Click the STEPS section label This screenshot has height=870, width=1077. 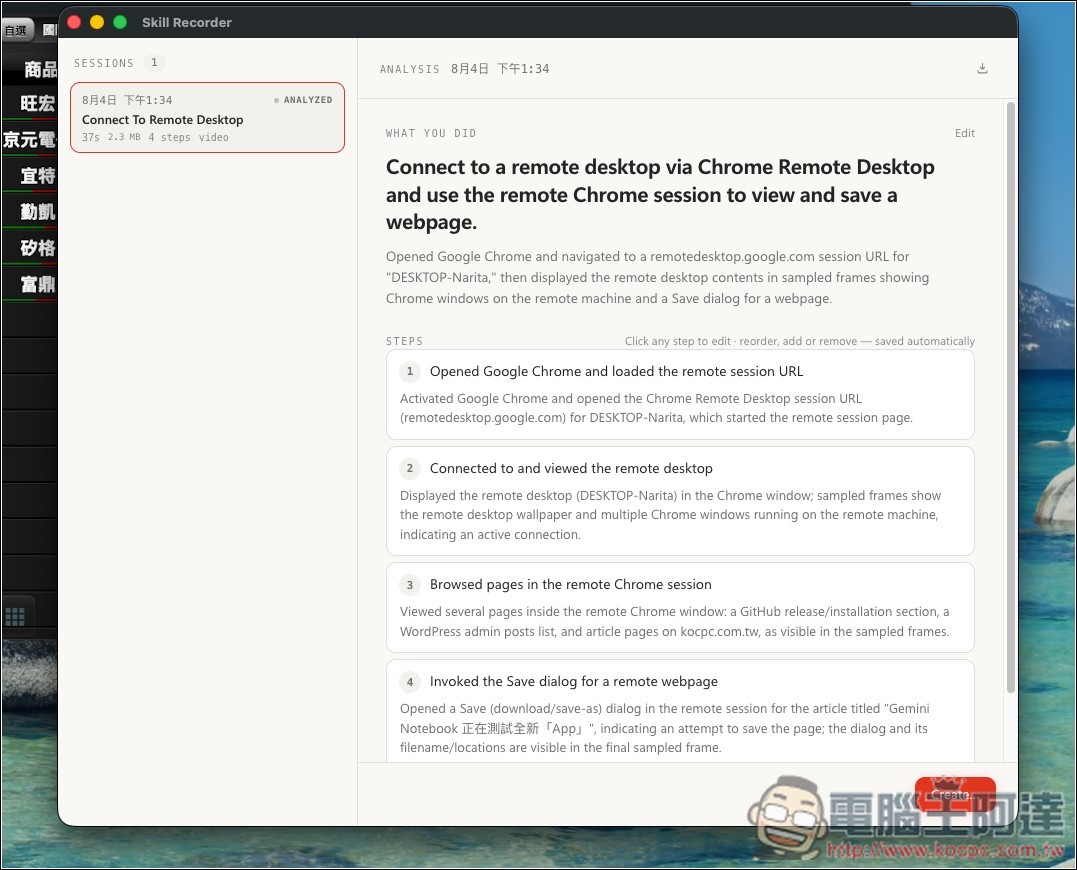click(405, 341)
